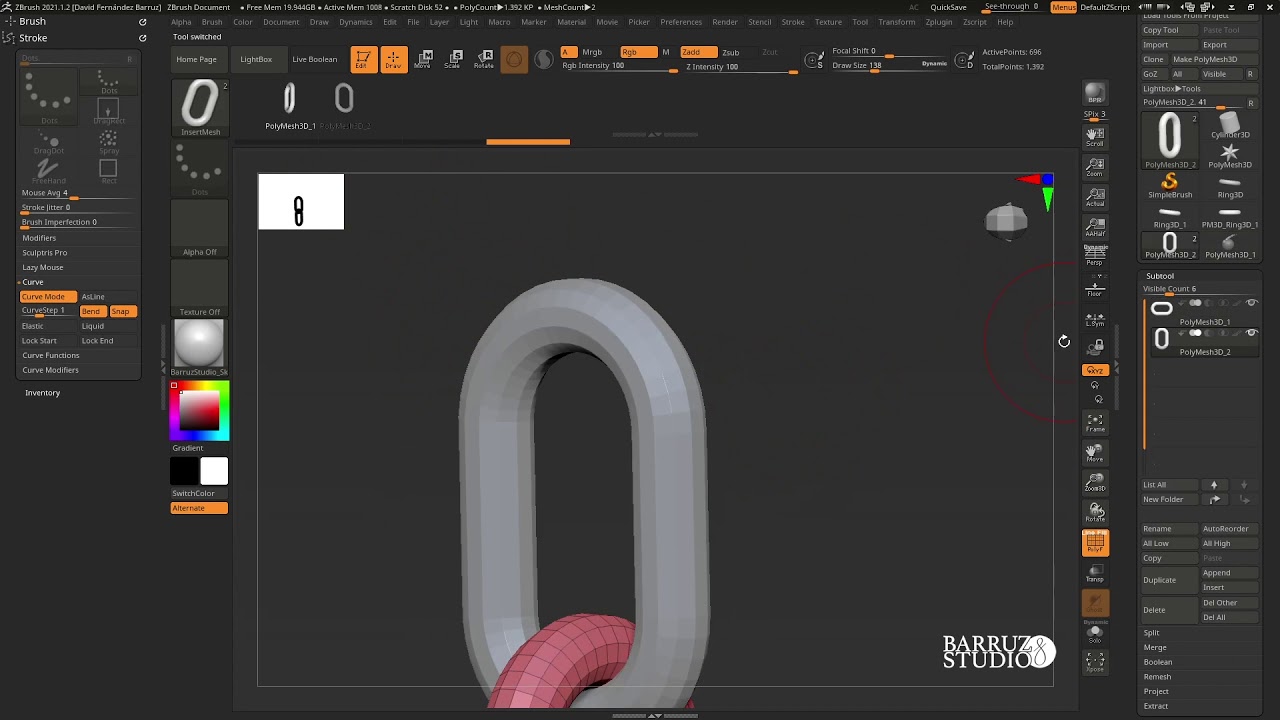Hide PolyMesh3D_2 subtool with eye icon
Viewport: 1280px width, 720px height.
[1251, 333]
